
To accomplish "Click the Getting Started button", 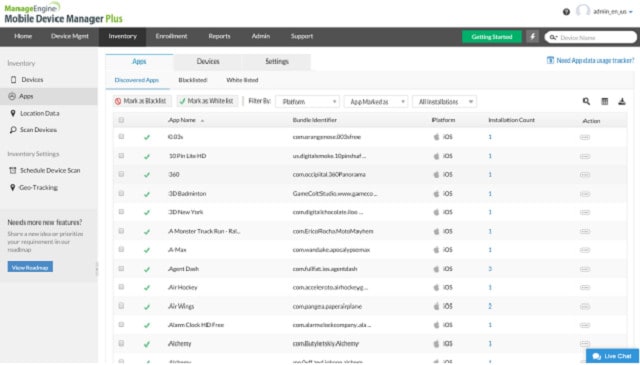I will coord(492,37).
